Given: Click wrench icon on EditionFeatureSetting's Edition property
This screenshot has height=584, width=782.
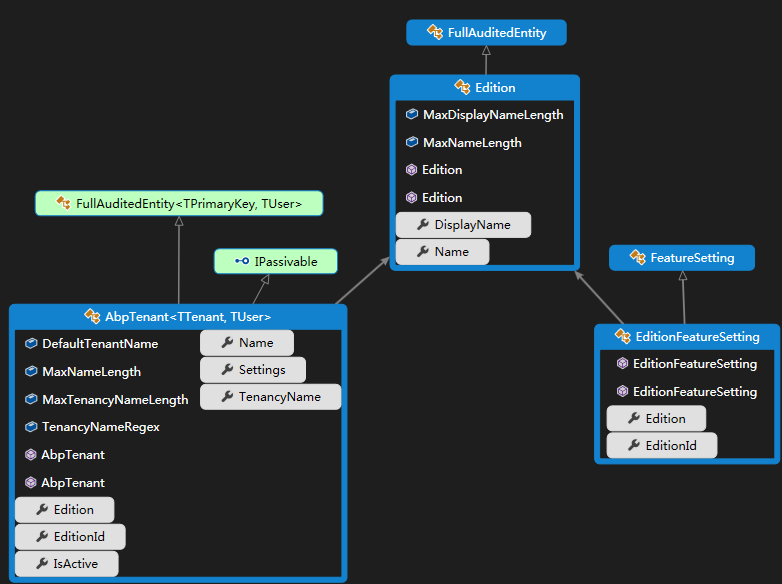Looking at the screenshot, I should (x=634, y=418).
